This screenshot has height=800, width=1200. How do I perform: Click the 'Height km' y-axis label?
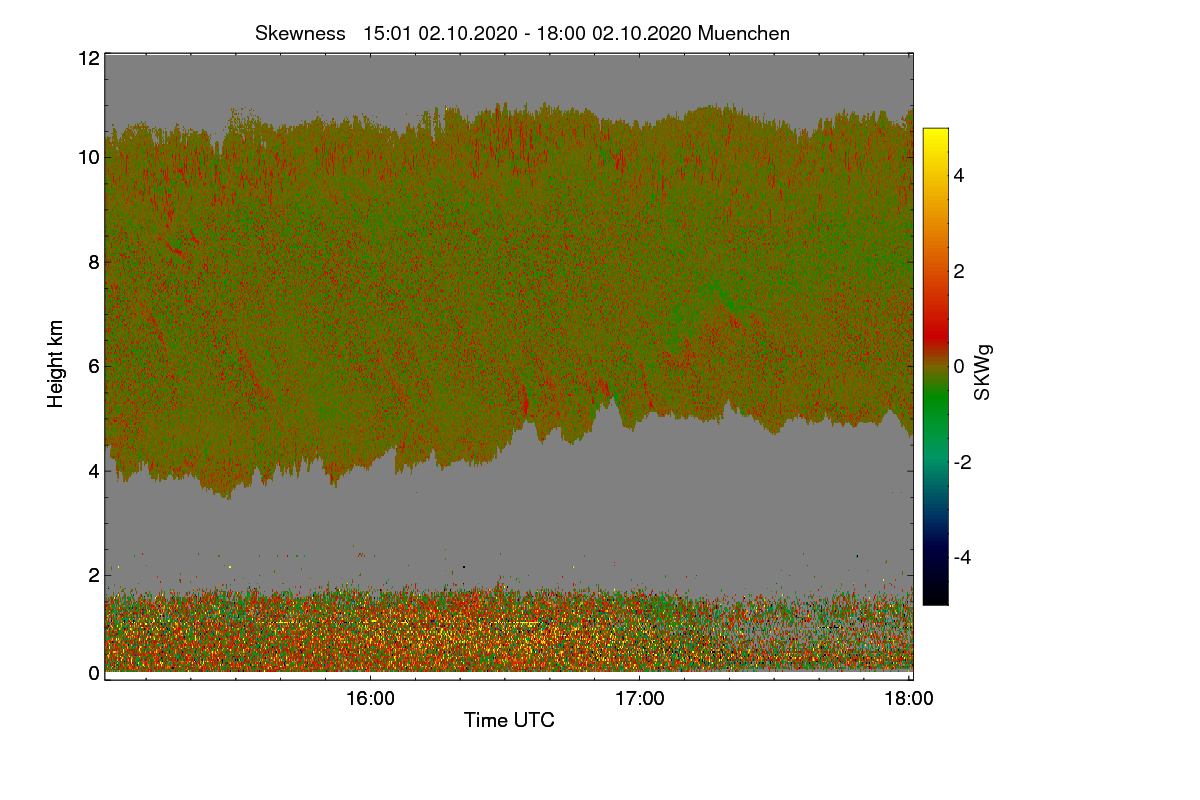56,363
